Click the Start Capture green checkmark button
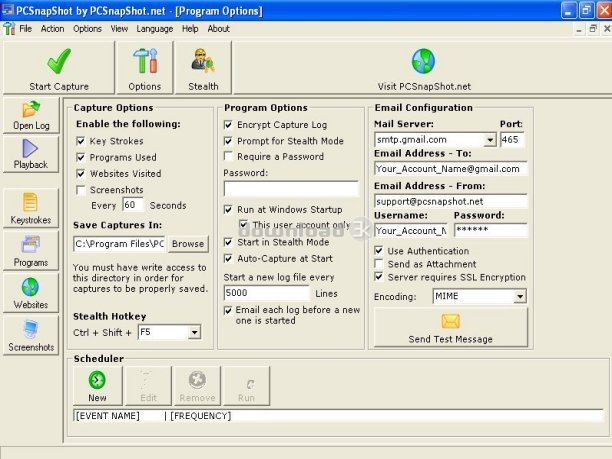Image resolution: width=612 pixels, height=459 pixels. (59, 68)
